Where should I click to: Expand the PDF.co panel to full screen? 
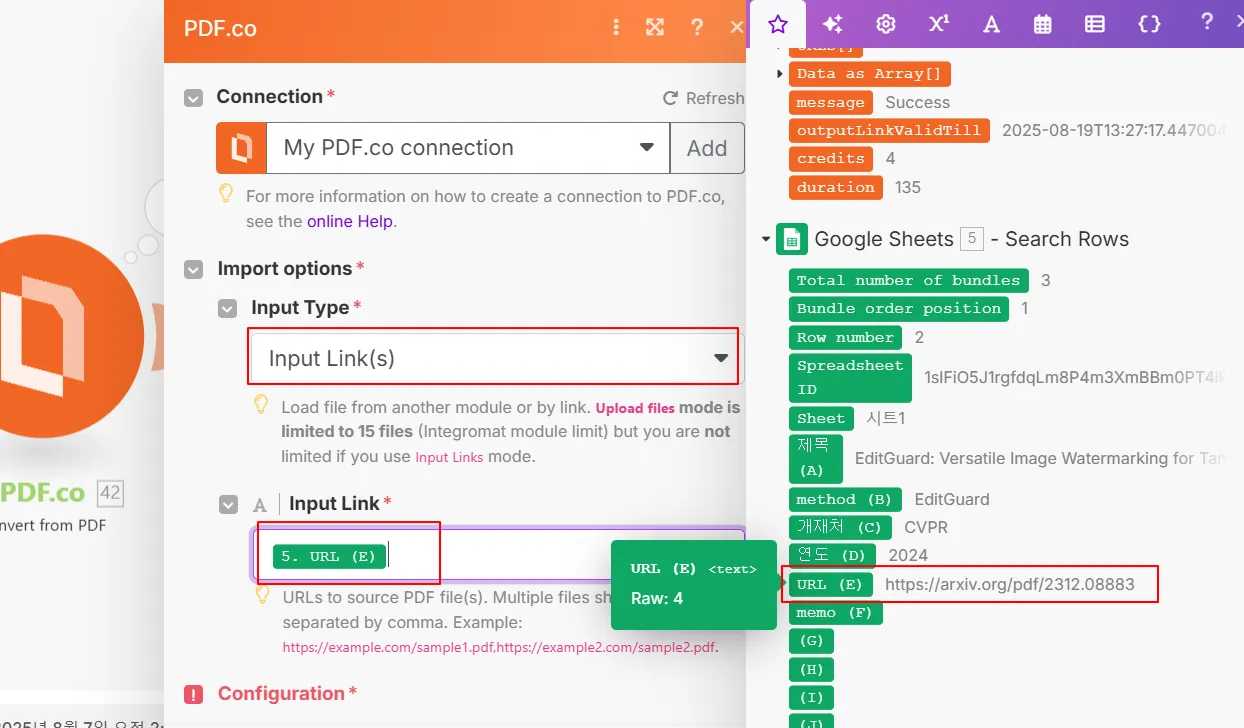tap(655, 27)
